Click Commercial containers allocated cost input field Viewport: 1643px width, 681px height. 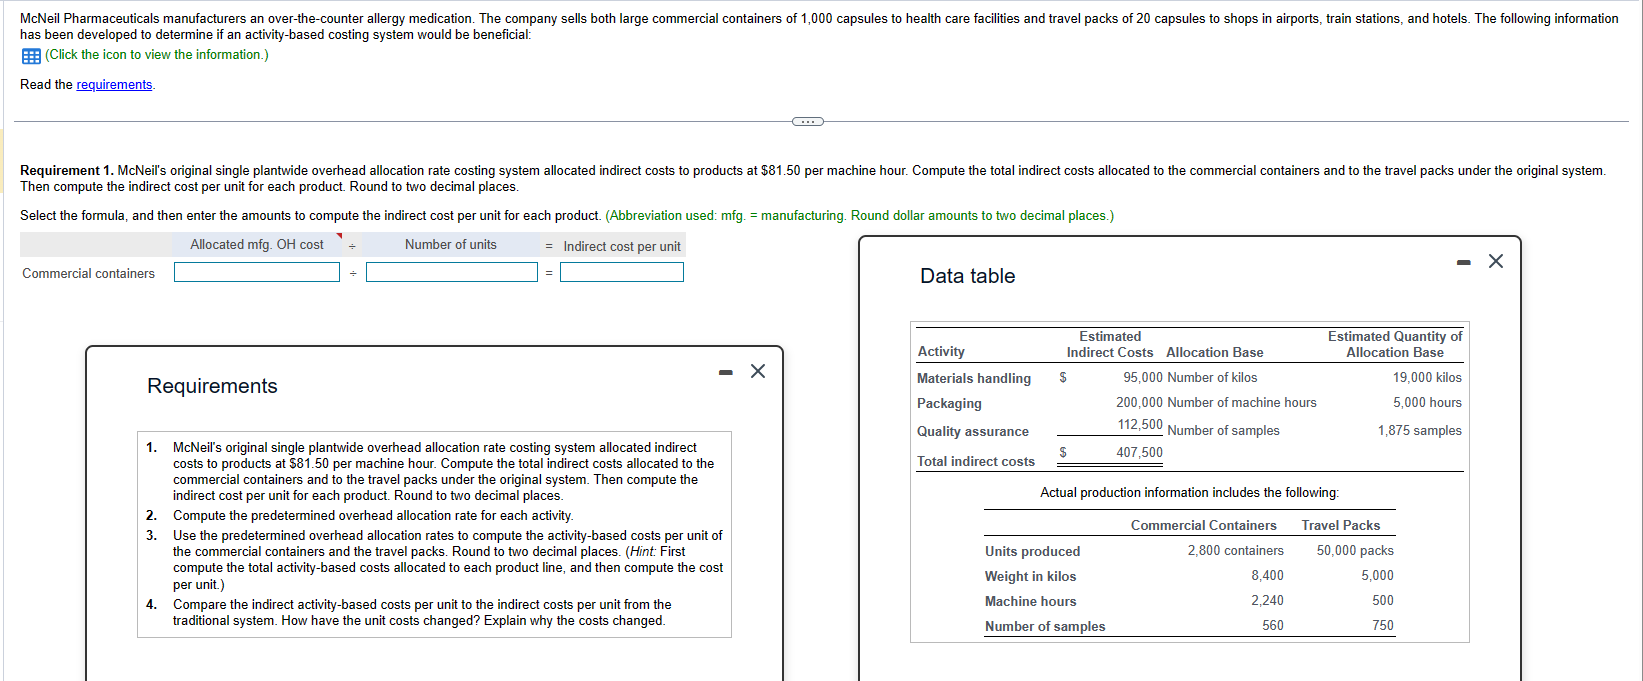[257, 272]
